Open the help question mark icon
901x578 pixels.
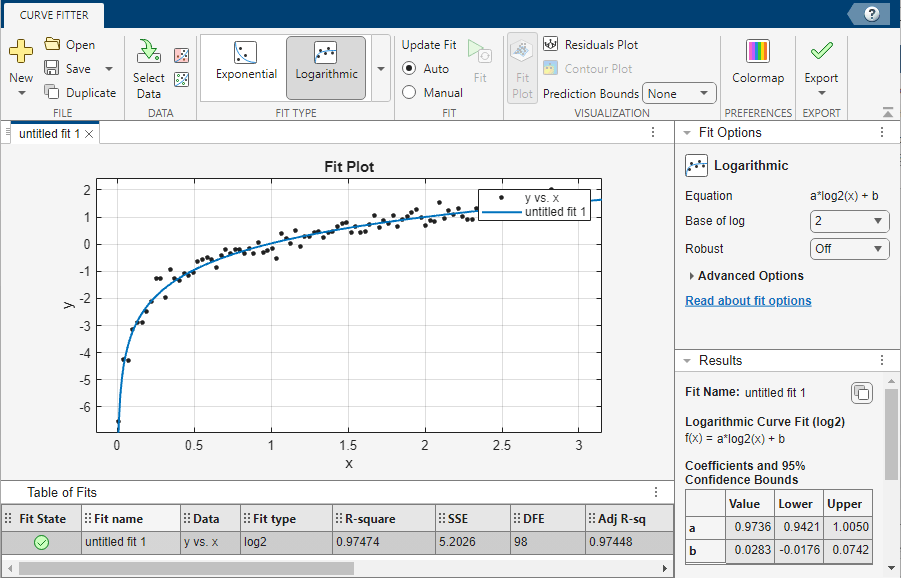[x=872, y=14]
